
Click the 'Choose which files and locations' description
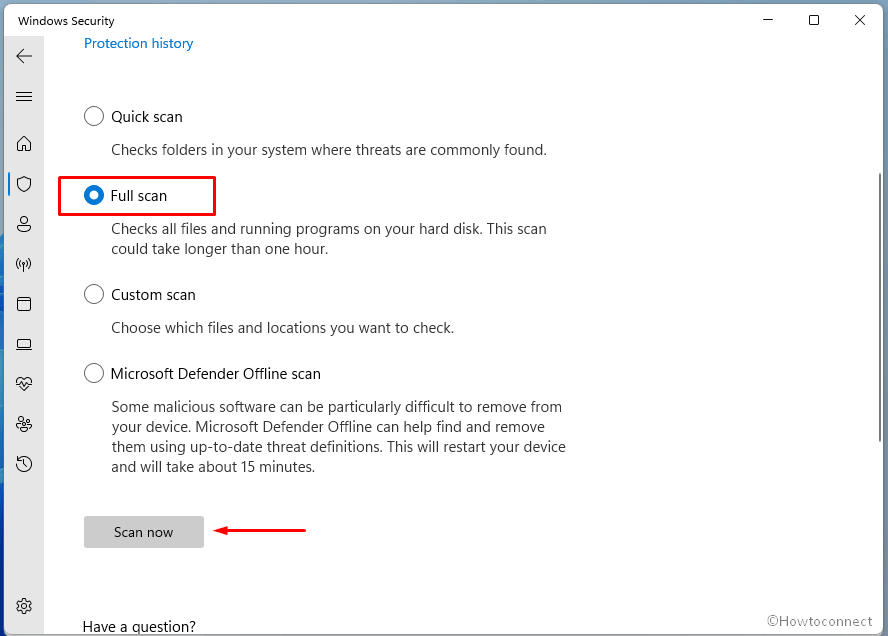283,328
